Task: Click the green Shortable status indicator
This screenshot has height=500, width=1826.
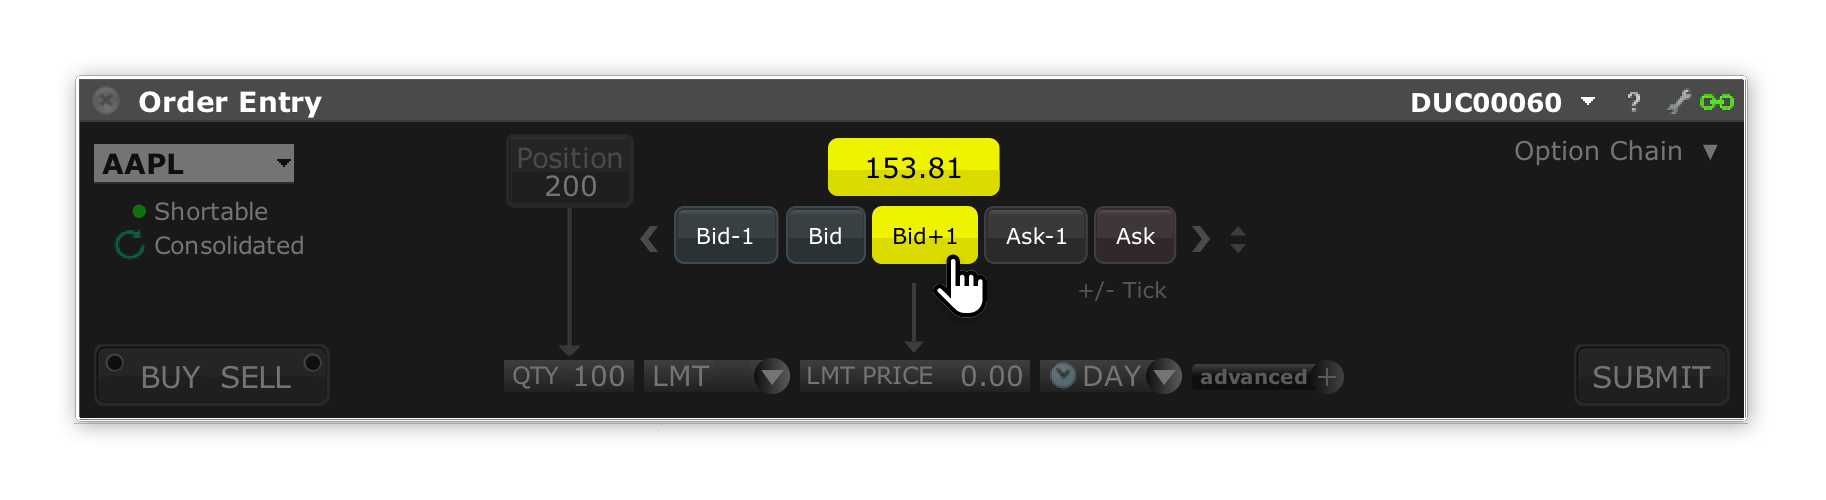Action: pyautogui.click(x=139, y=211)
